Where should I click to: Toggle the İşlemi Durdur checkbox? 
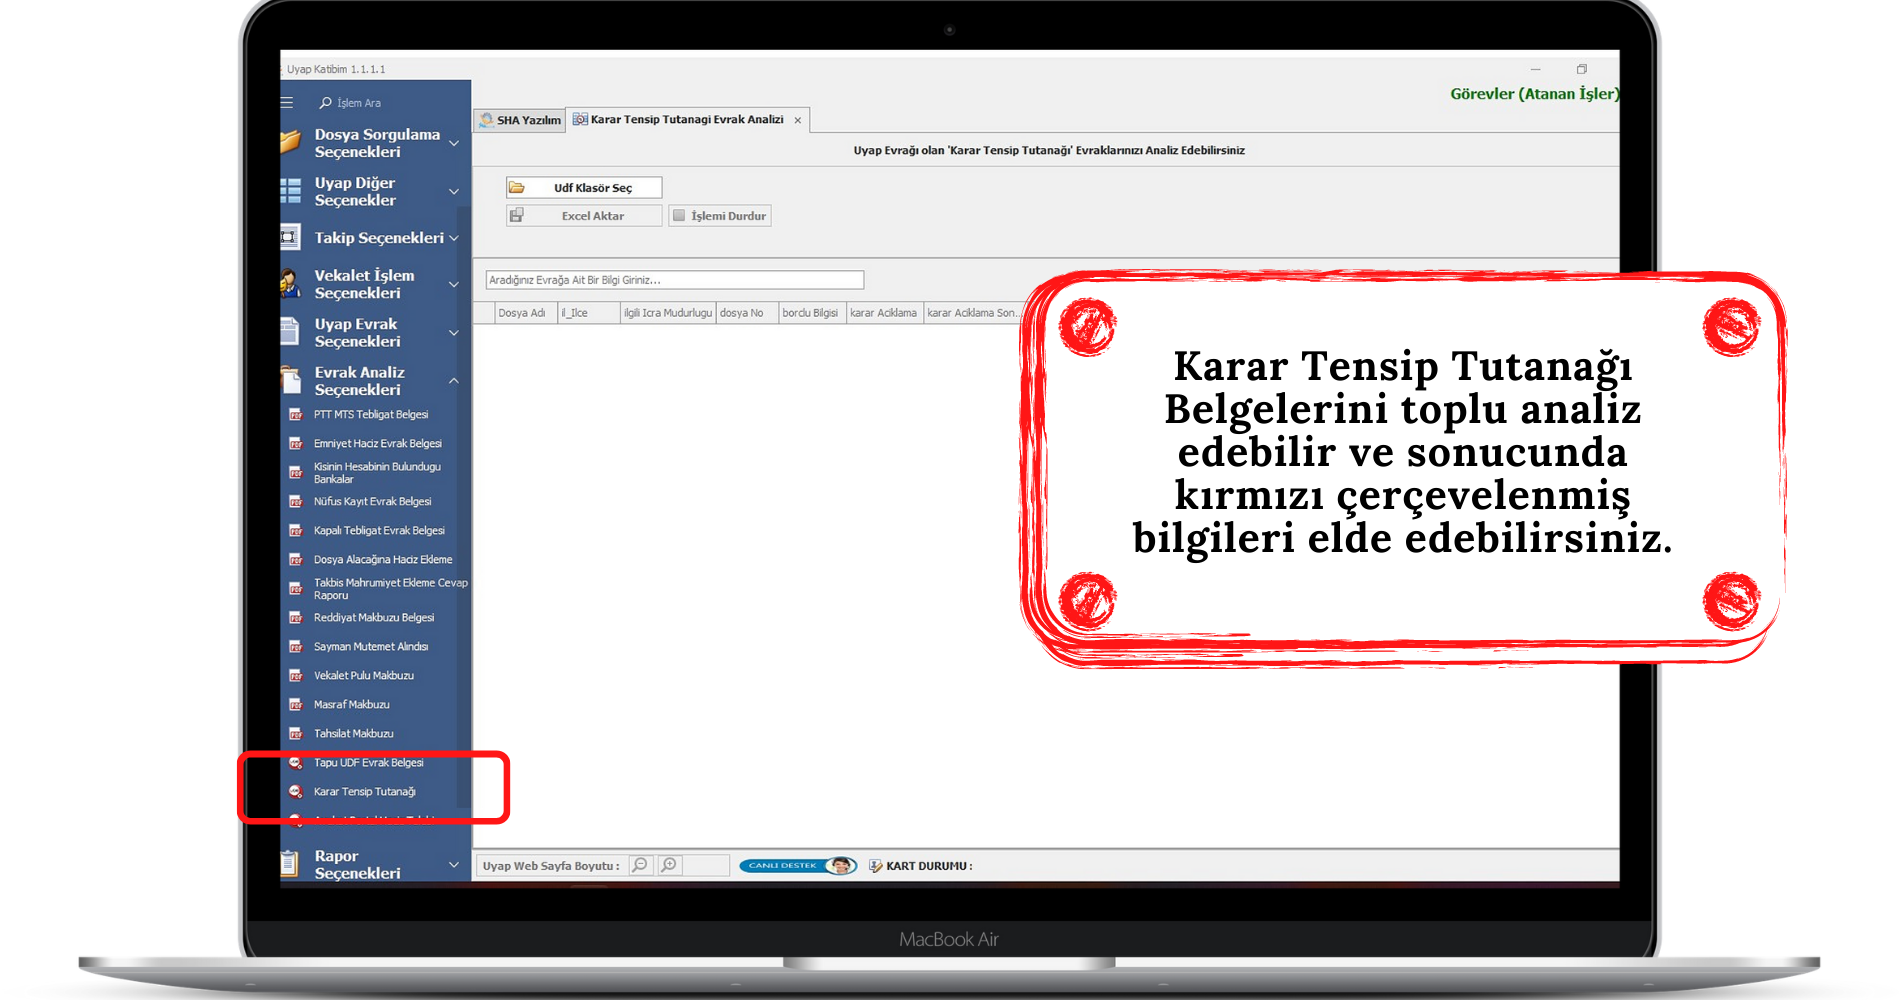[679, 215]
